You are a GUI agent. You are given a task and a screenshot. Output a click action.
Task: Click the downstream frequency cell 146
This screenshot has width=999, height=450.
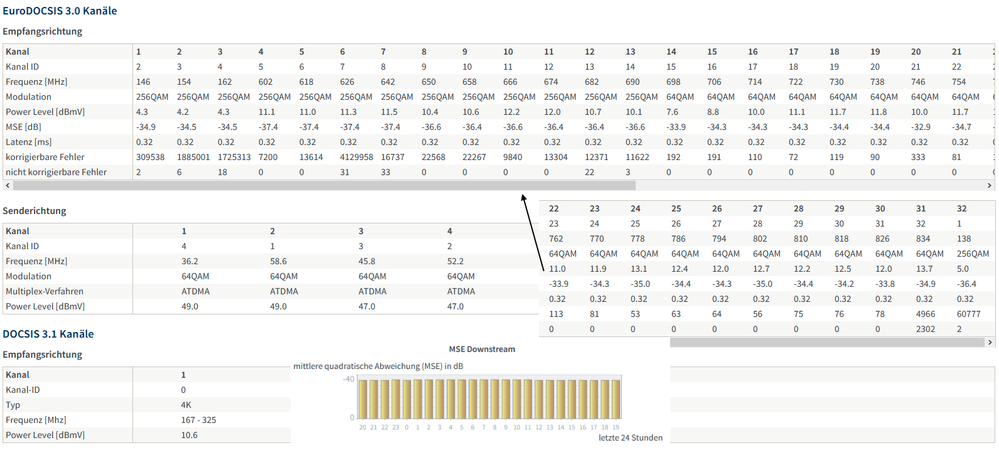[143, 82]
